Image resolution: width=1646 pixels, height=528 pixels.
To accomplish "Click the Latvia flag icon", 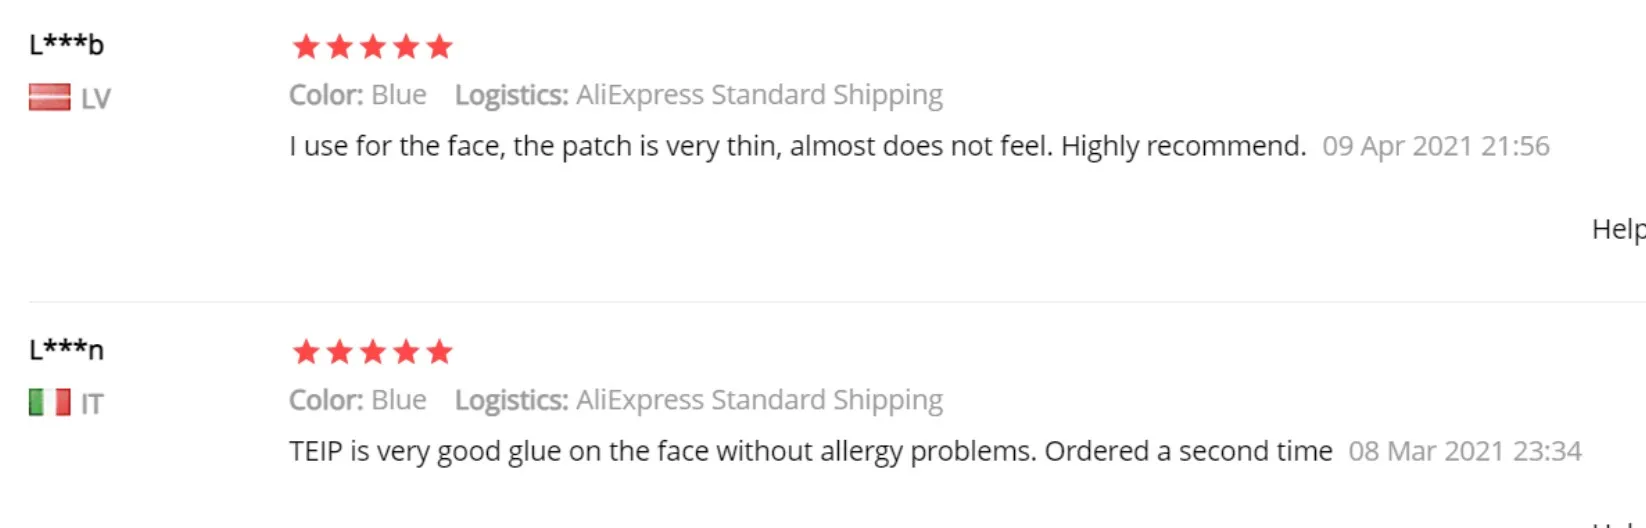I will [49, 98].
